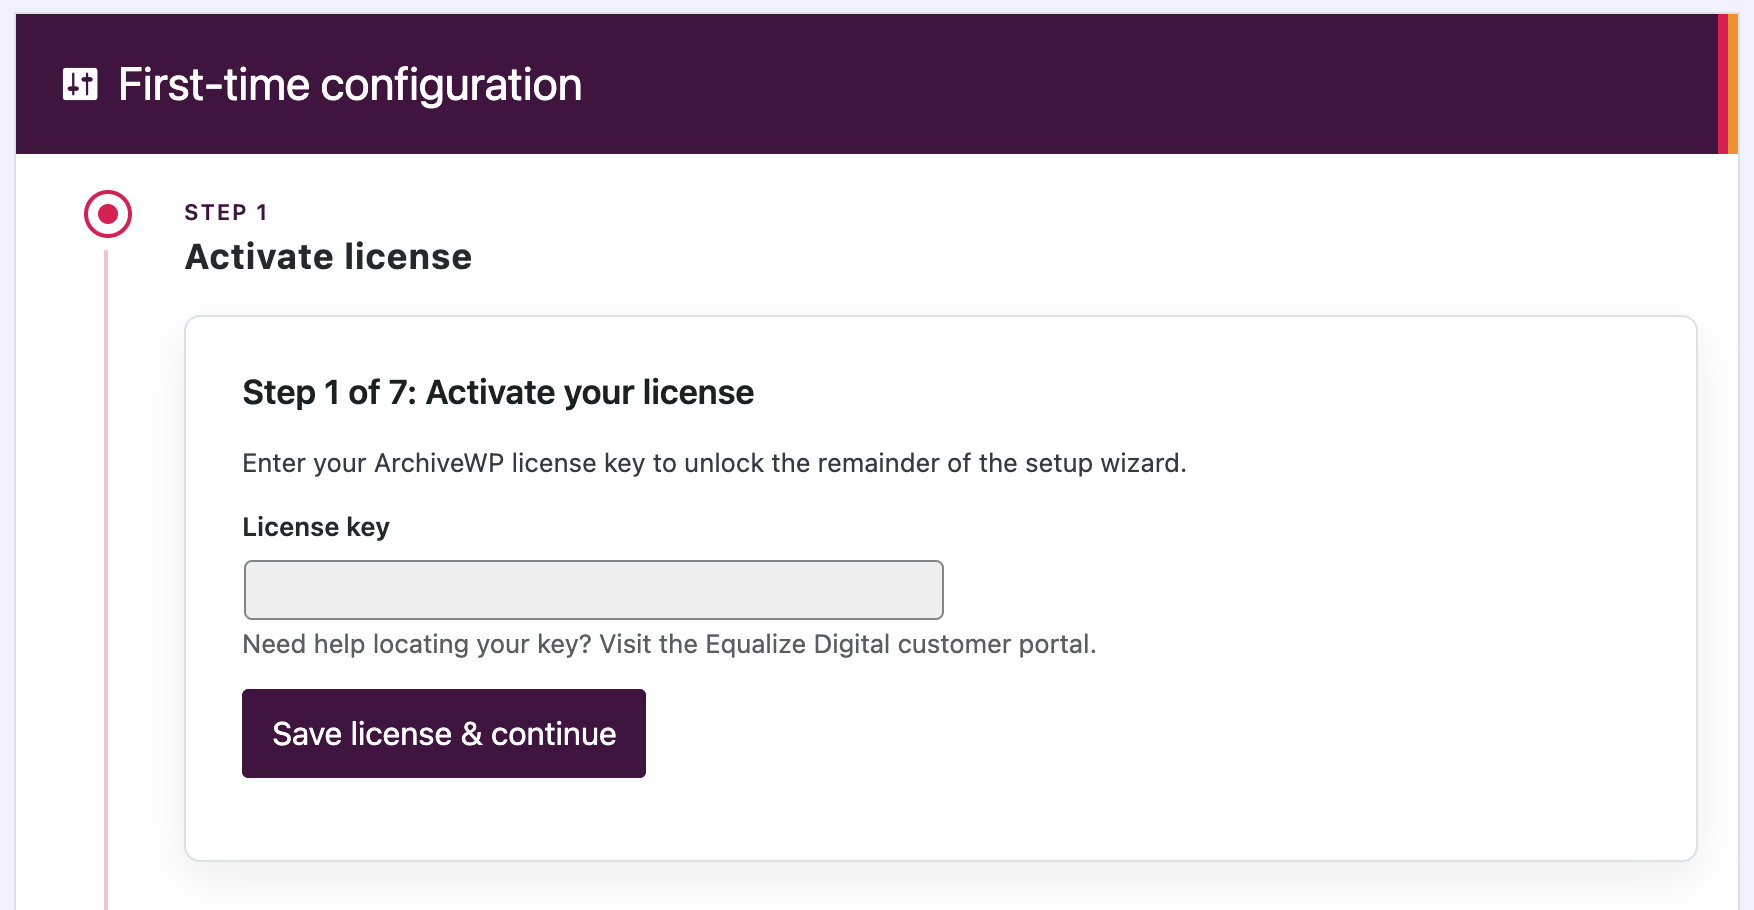
Task: Click inside the License key input field
Action: click(x=592, y=590)
